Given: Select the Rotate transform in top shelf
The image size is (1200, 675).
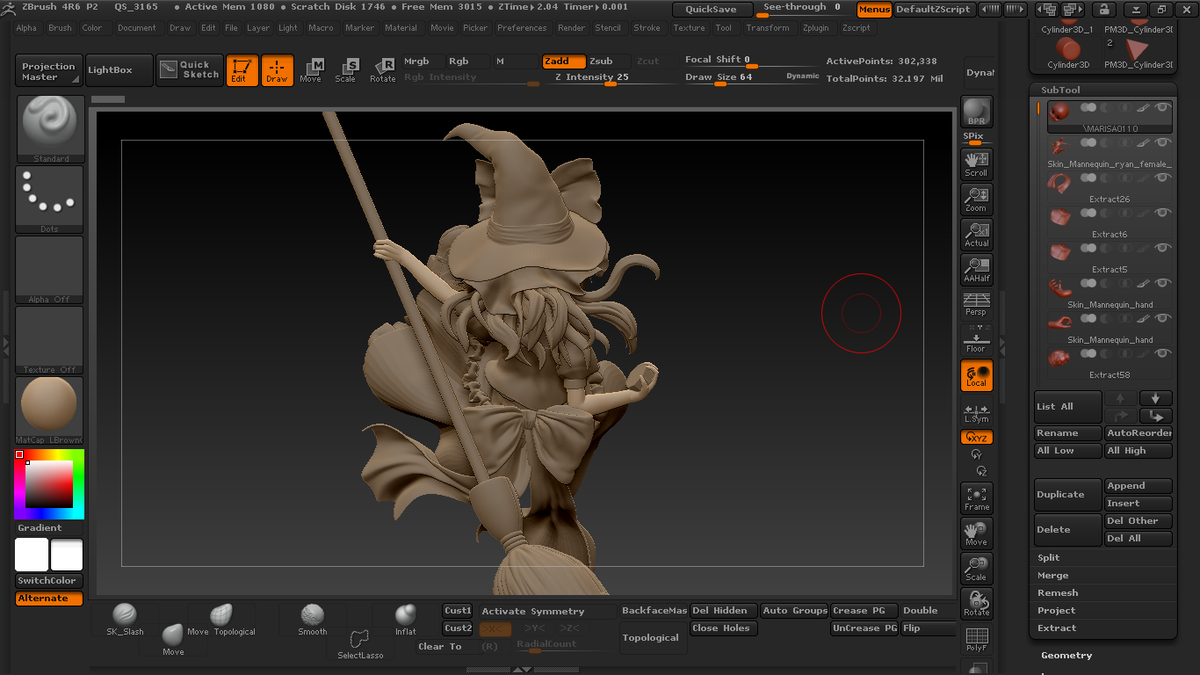Looking at the screenshot, I should 383,70.
